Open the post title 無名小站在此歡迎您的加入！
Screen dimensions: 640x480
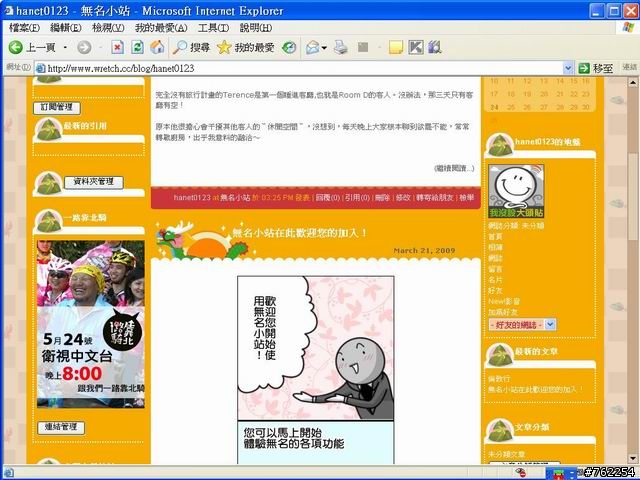299,233
